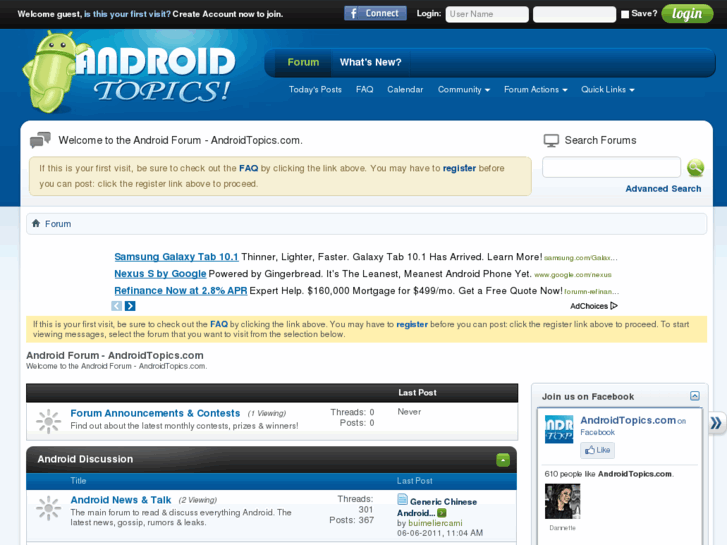The image size is (727, 545).
Task: Open the Nexus S by Google ad
Action: tap(160, 274)
